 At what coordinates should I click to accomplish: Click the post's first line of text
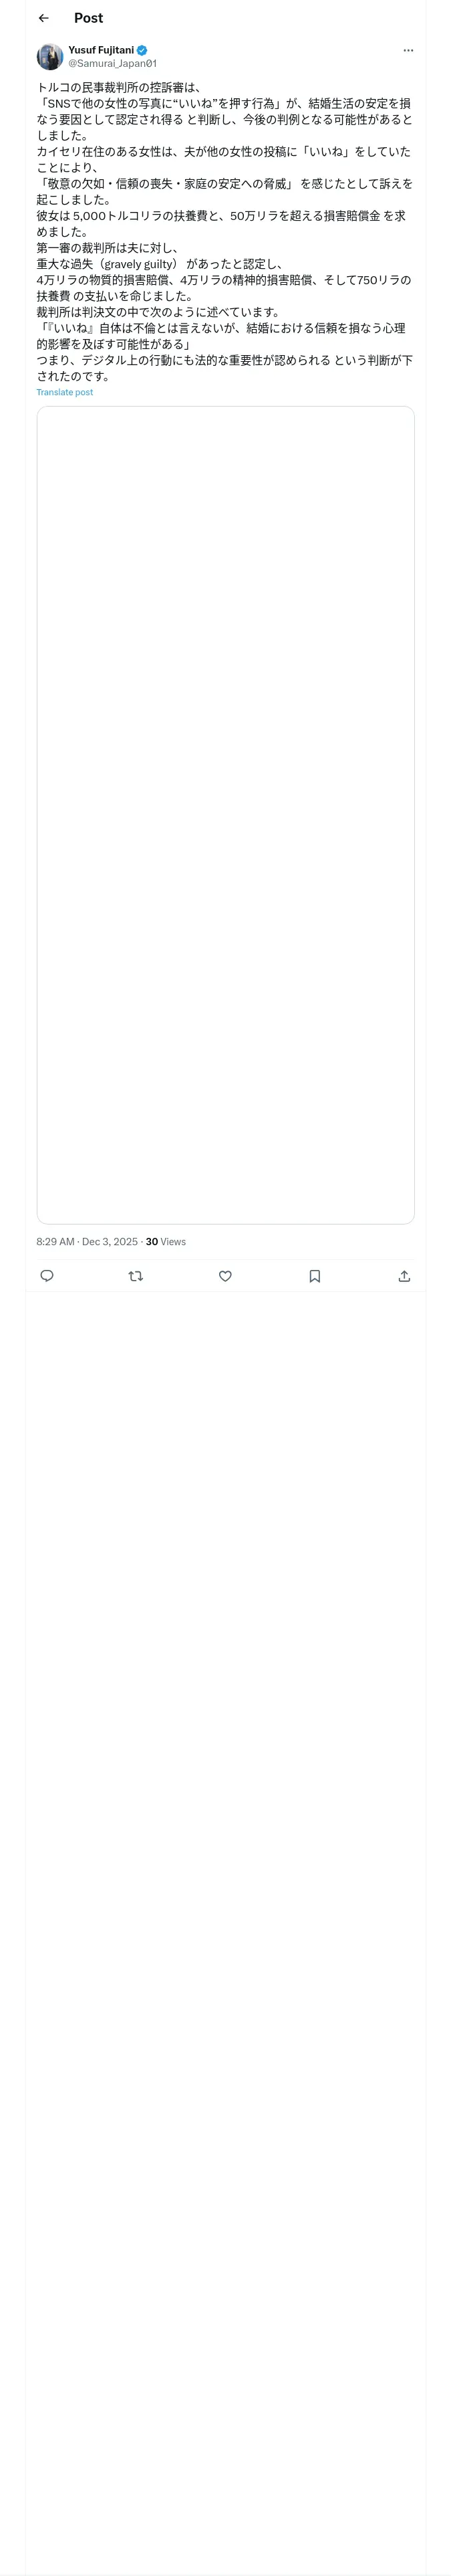click(120, 88)
